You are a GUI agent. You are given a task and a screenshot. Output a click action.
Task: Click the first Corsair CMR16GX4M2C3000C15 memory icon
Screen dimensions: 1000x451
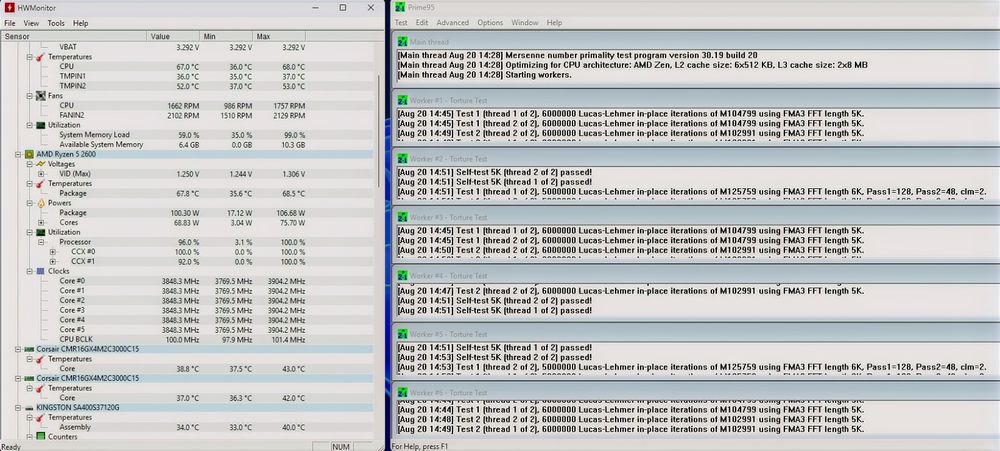pos(29,350)
